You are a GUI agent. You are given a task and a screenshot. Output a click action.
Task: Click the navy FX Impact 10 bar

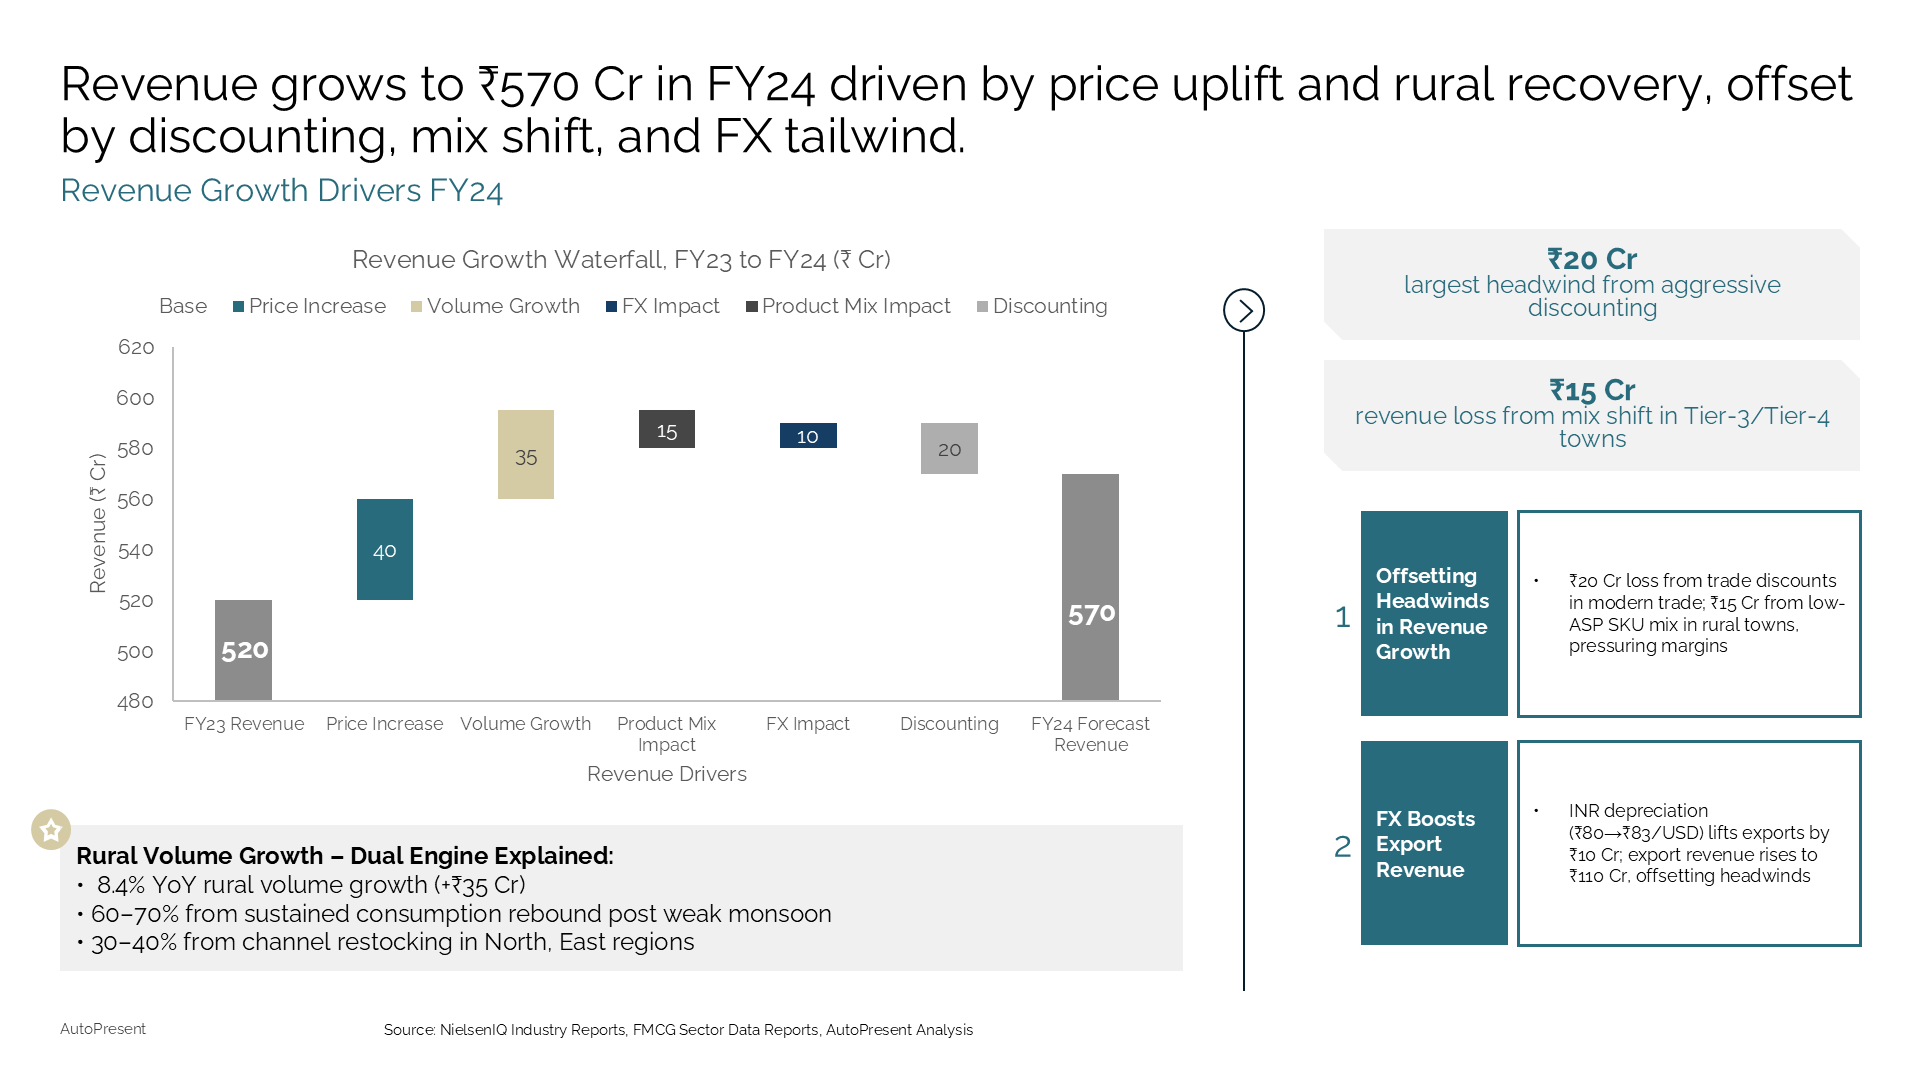808,435
